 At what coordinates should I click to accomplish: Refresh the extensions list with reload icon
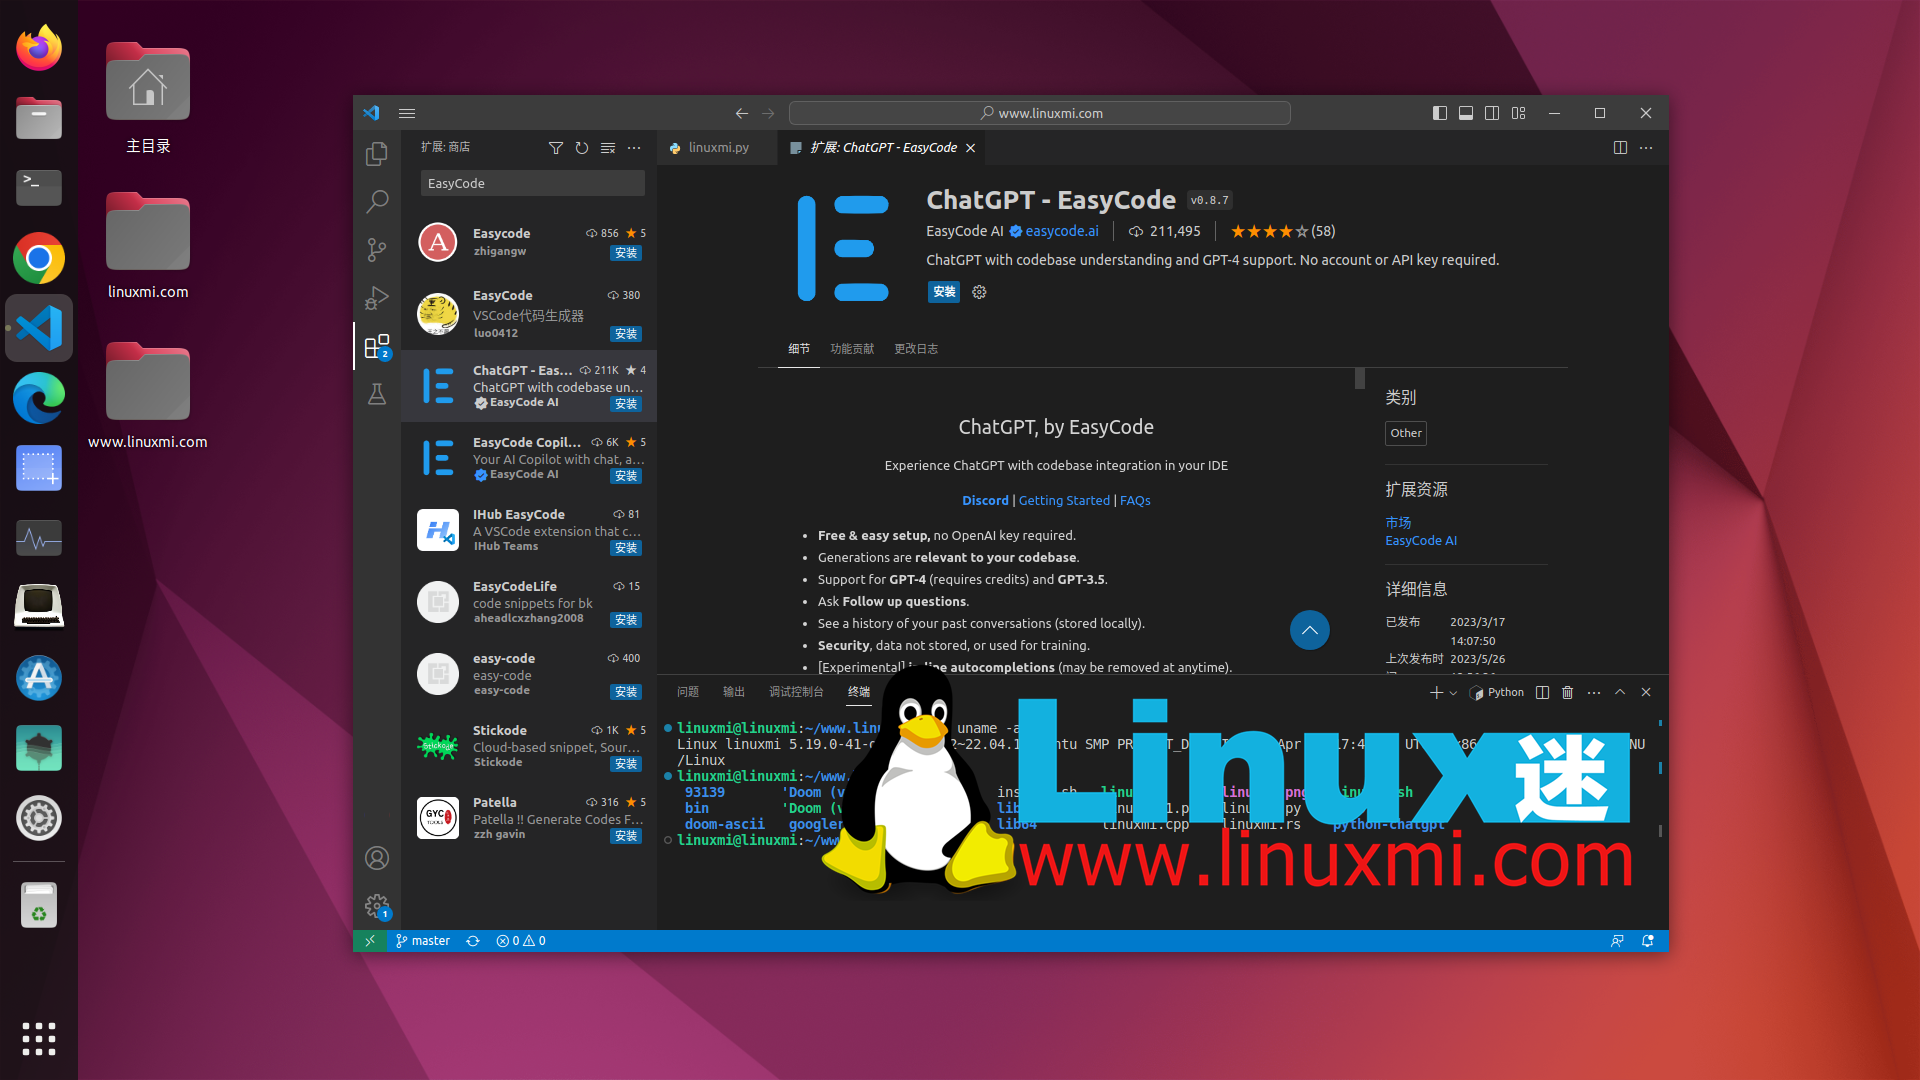(x=582, y=148)
